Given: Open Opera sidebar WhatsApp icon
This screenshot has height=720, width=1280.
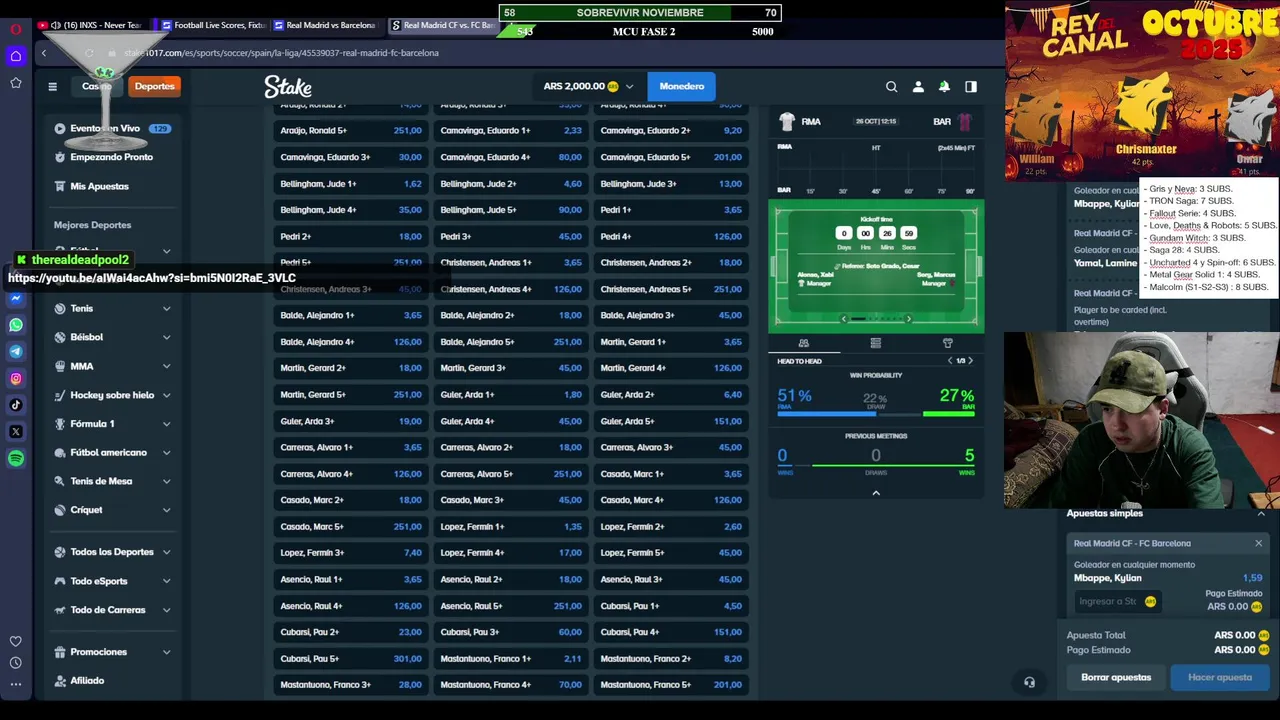Looking at the screenshot, I should [x=16, y=325].
